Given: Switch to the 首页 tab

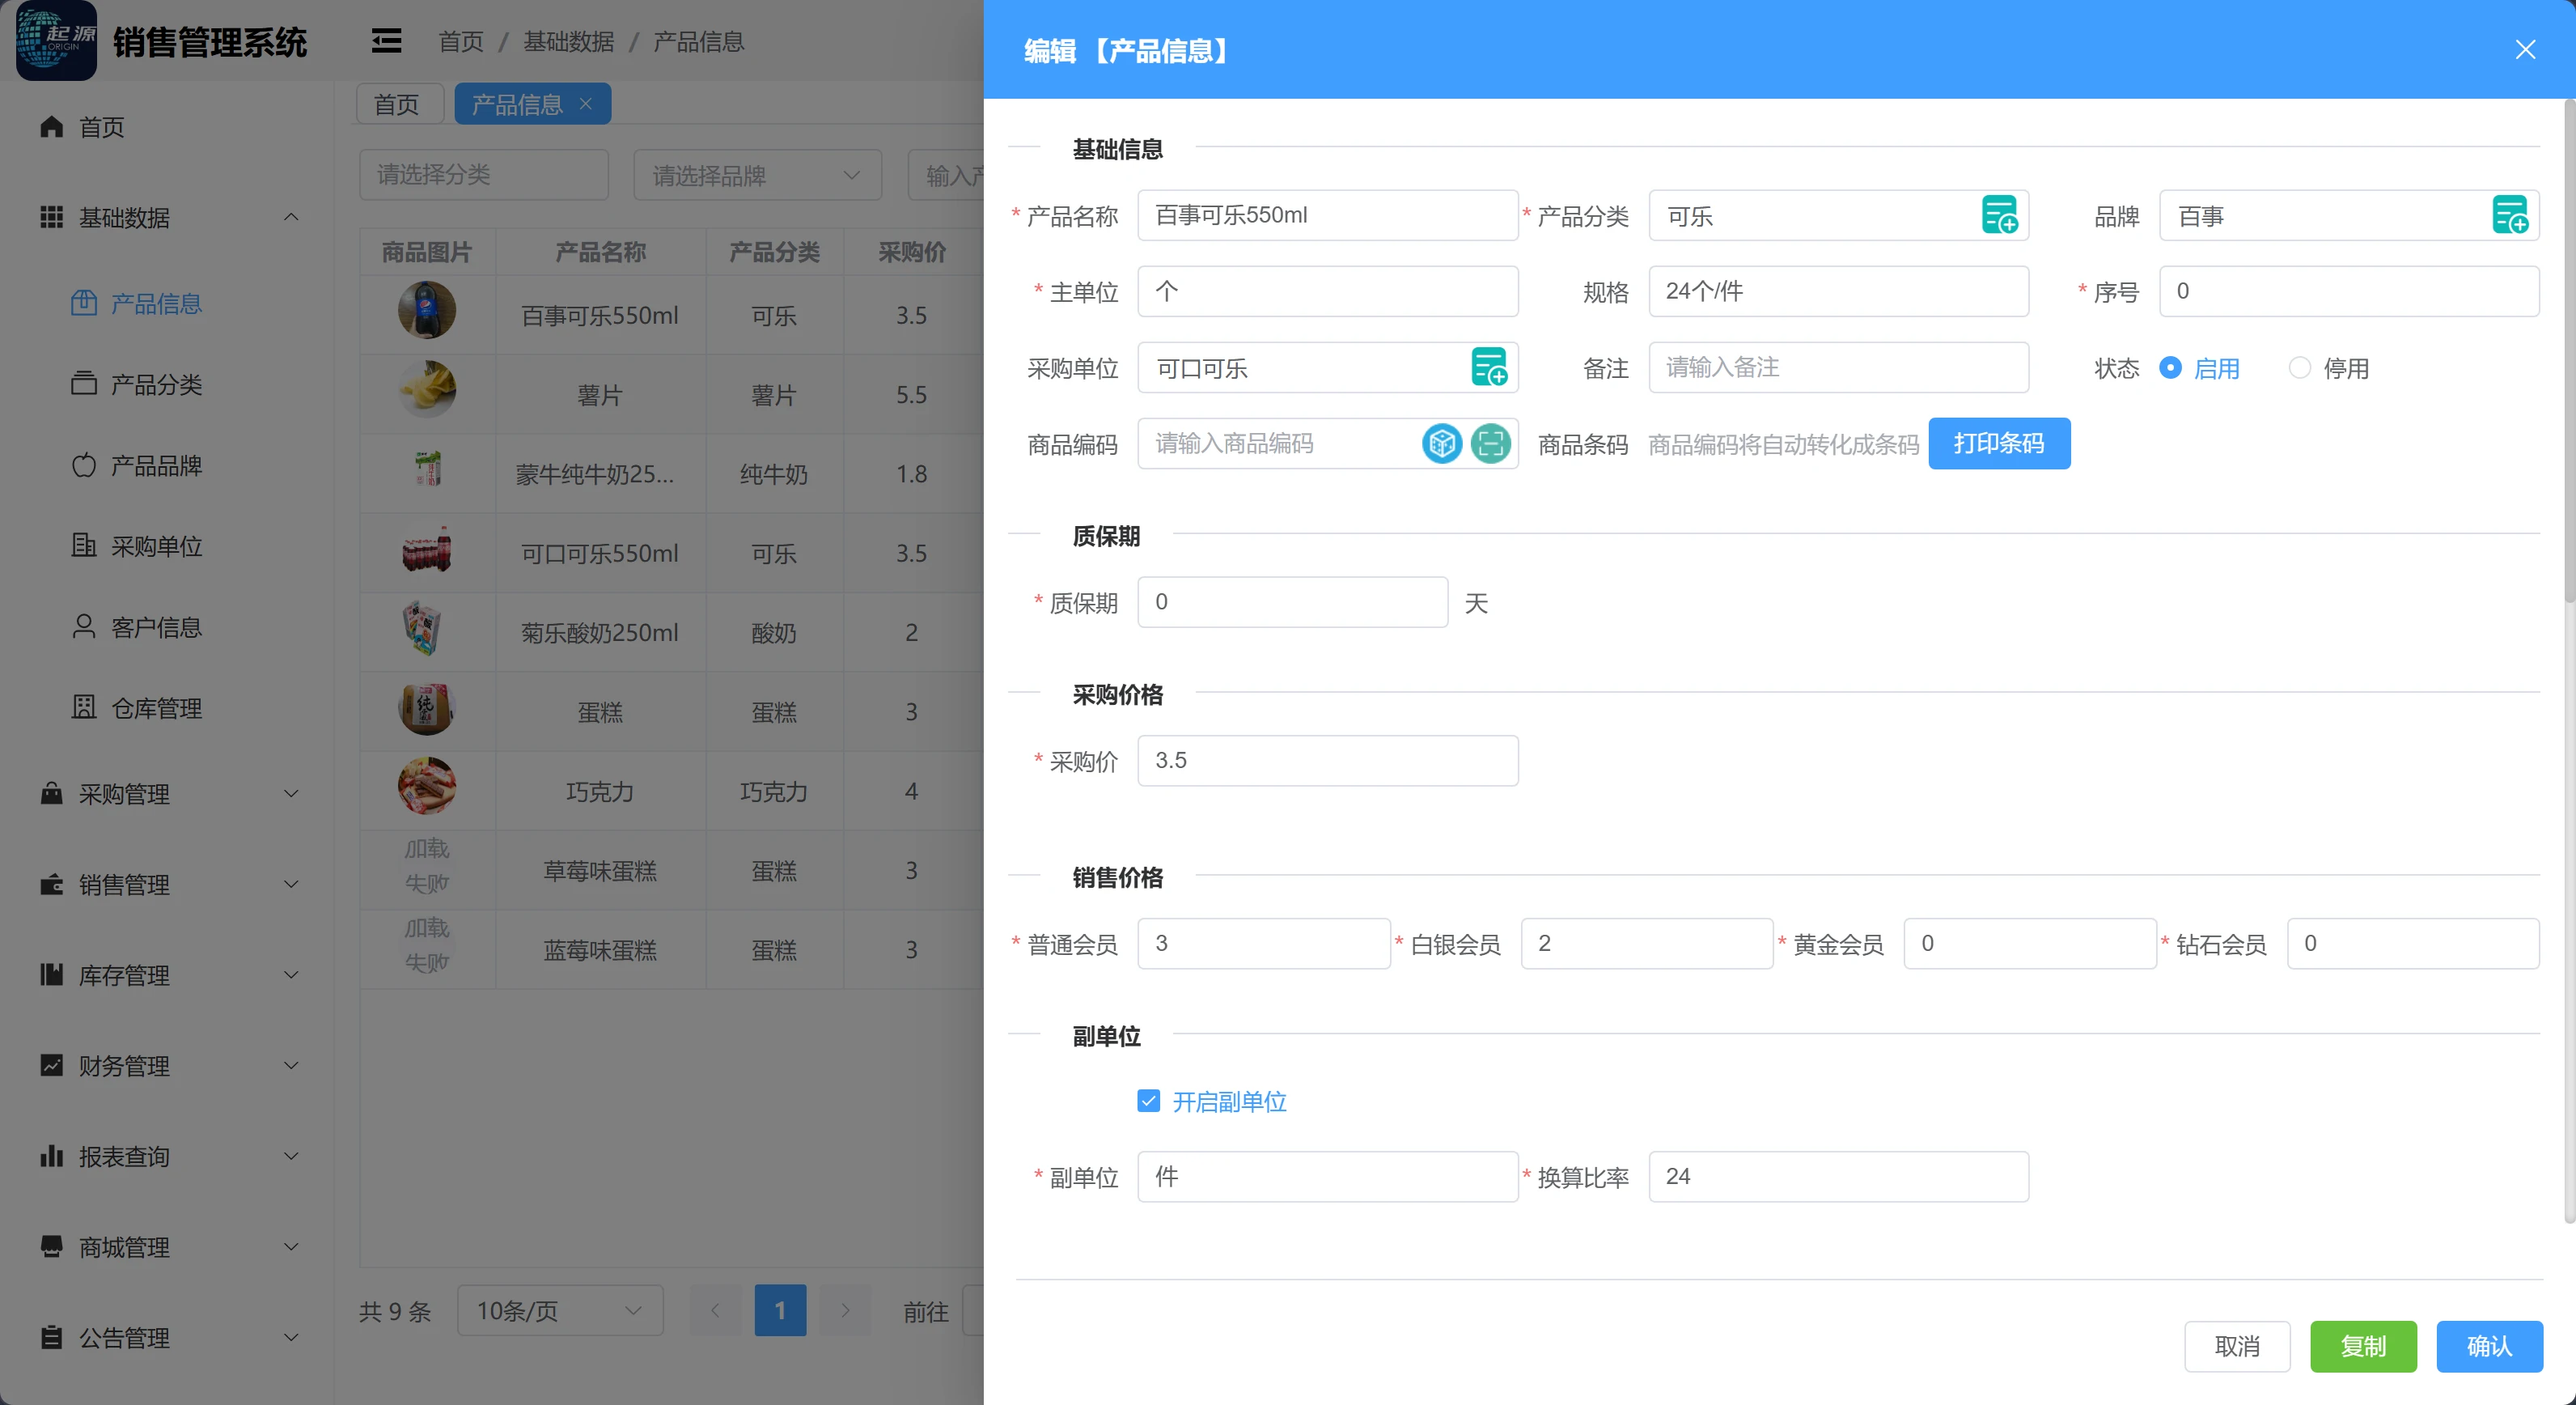Looking at the screenshot, I should (398, 103).
